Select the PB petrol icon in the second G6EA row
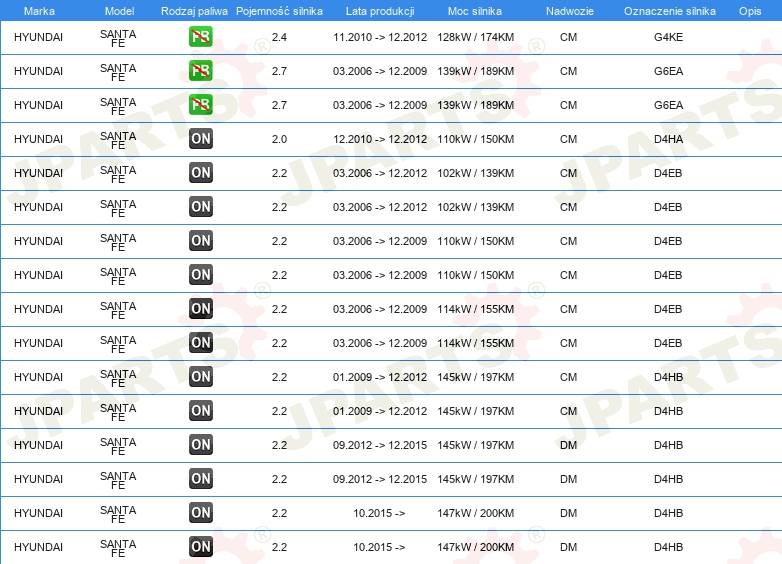This screenshot has height=564, width=782. pyautogui.click(x=200, y=105)
